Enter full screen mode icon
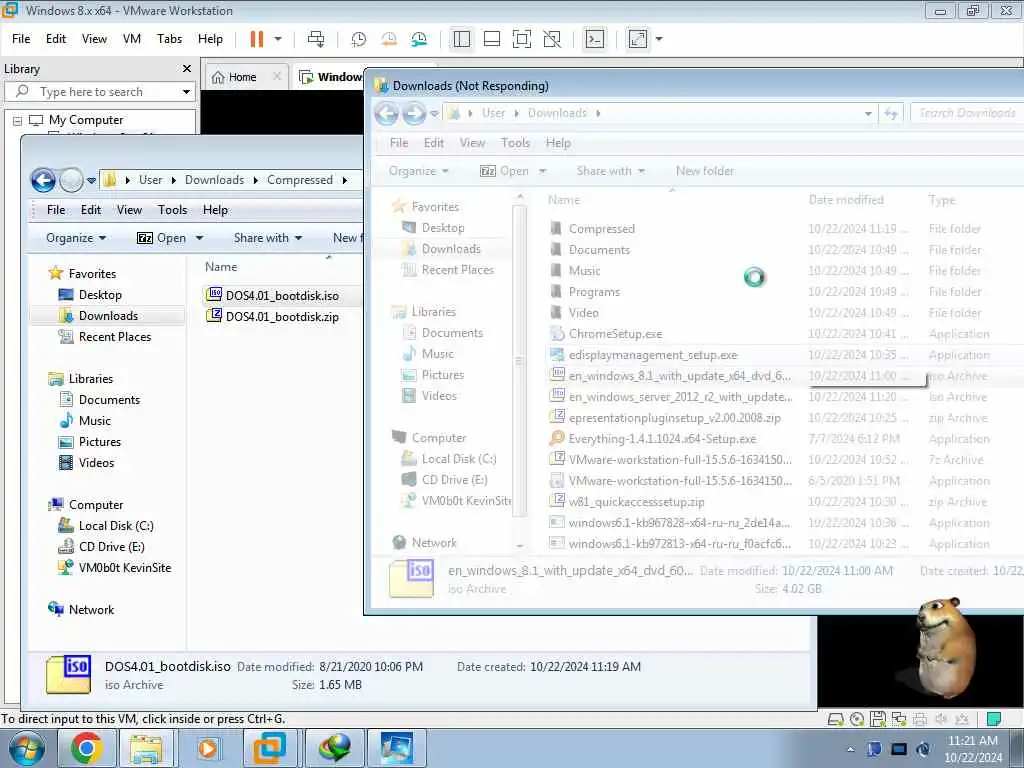The width and height of the screenshot is (1024, 768). pos(522,39)
